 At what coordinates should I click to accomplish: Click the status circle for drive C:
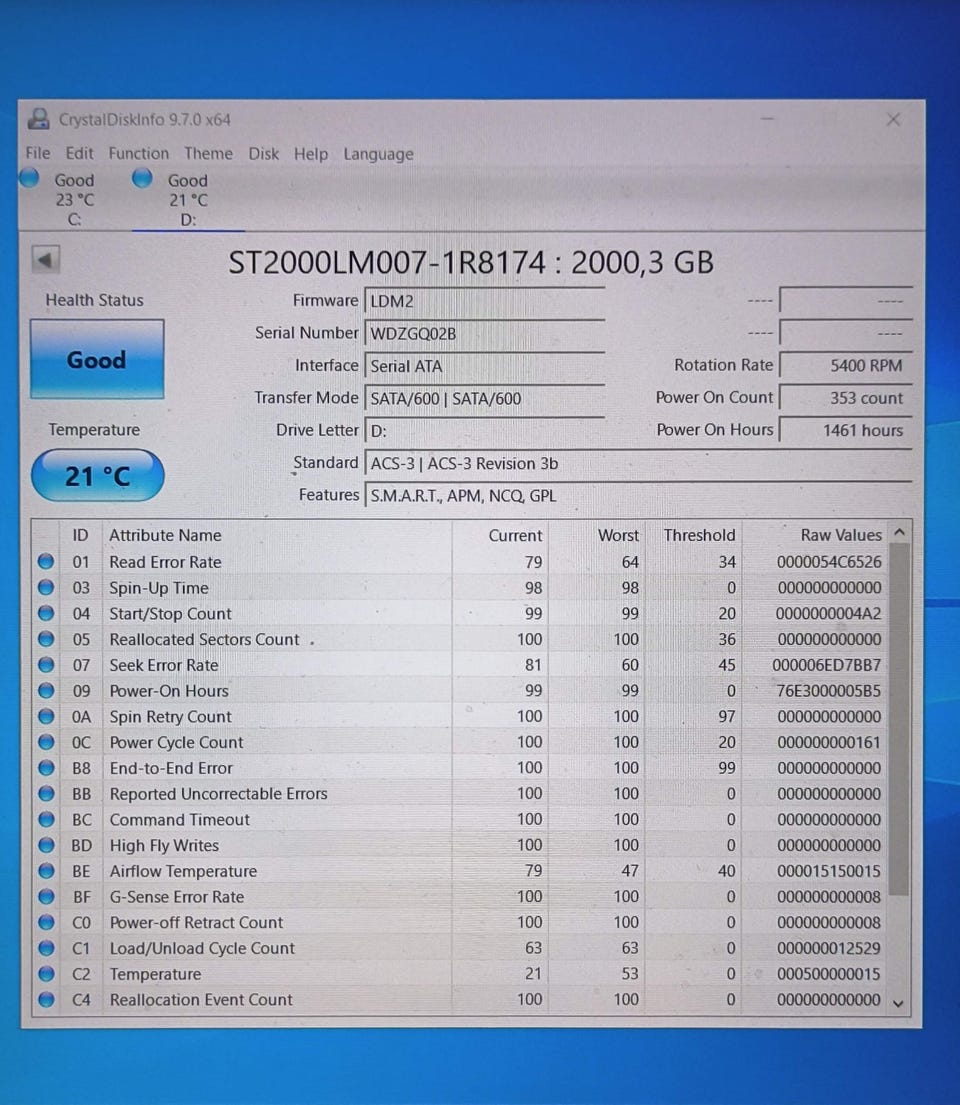click(30, 178)
